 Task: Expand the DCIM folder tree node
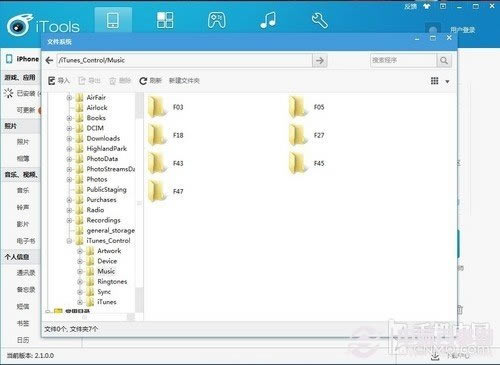click(69, 128)
